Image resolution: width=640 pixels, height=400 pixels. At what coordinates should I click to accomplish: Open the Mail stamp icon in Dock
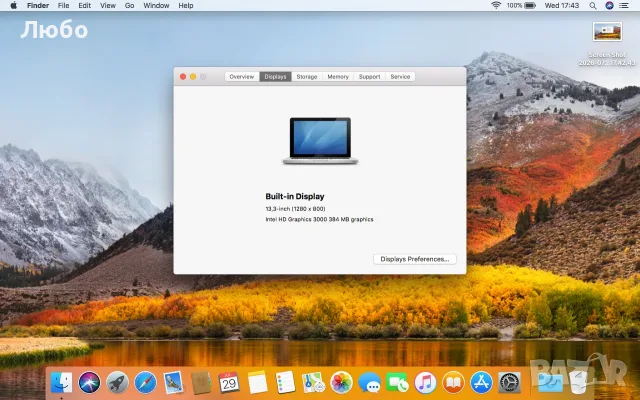pyautogui.click(x=173, y=383)
